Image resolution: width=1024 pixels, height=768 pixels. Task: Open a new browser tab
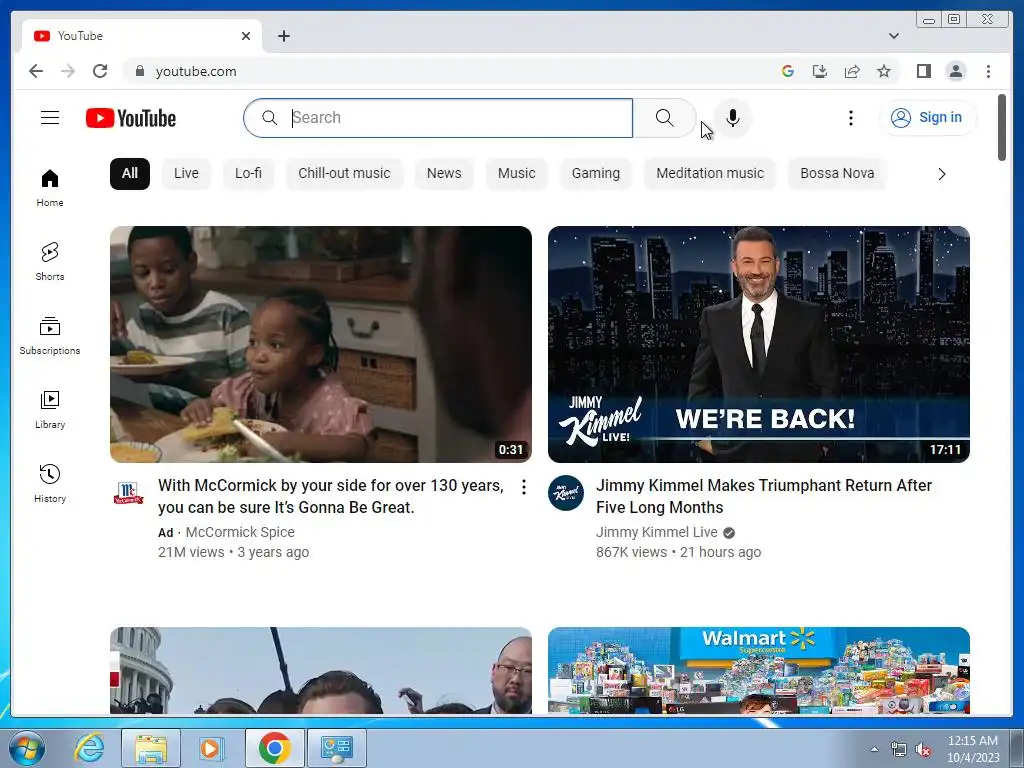[x=283, y=36]
